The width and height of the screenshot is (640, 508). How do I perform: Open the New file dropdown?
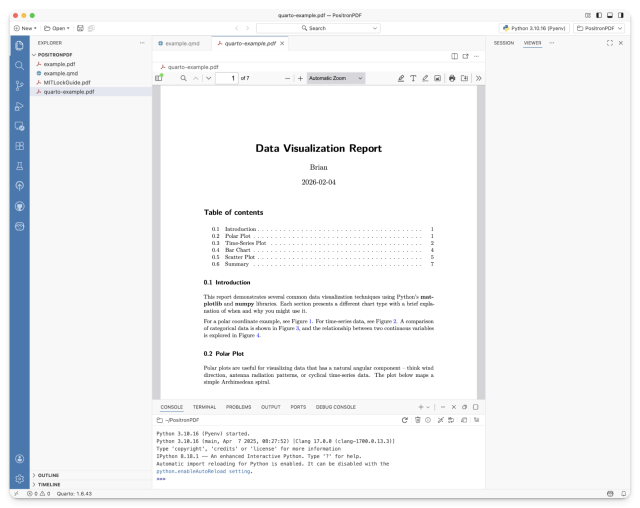[x=25, y=28]
